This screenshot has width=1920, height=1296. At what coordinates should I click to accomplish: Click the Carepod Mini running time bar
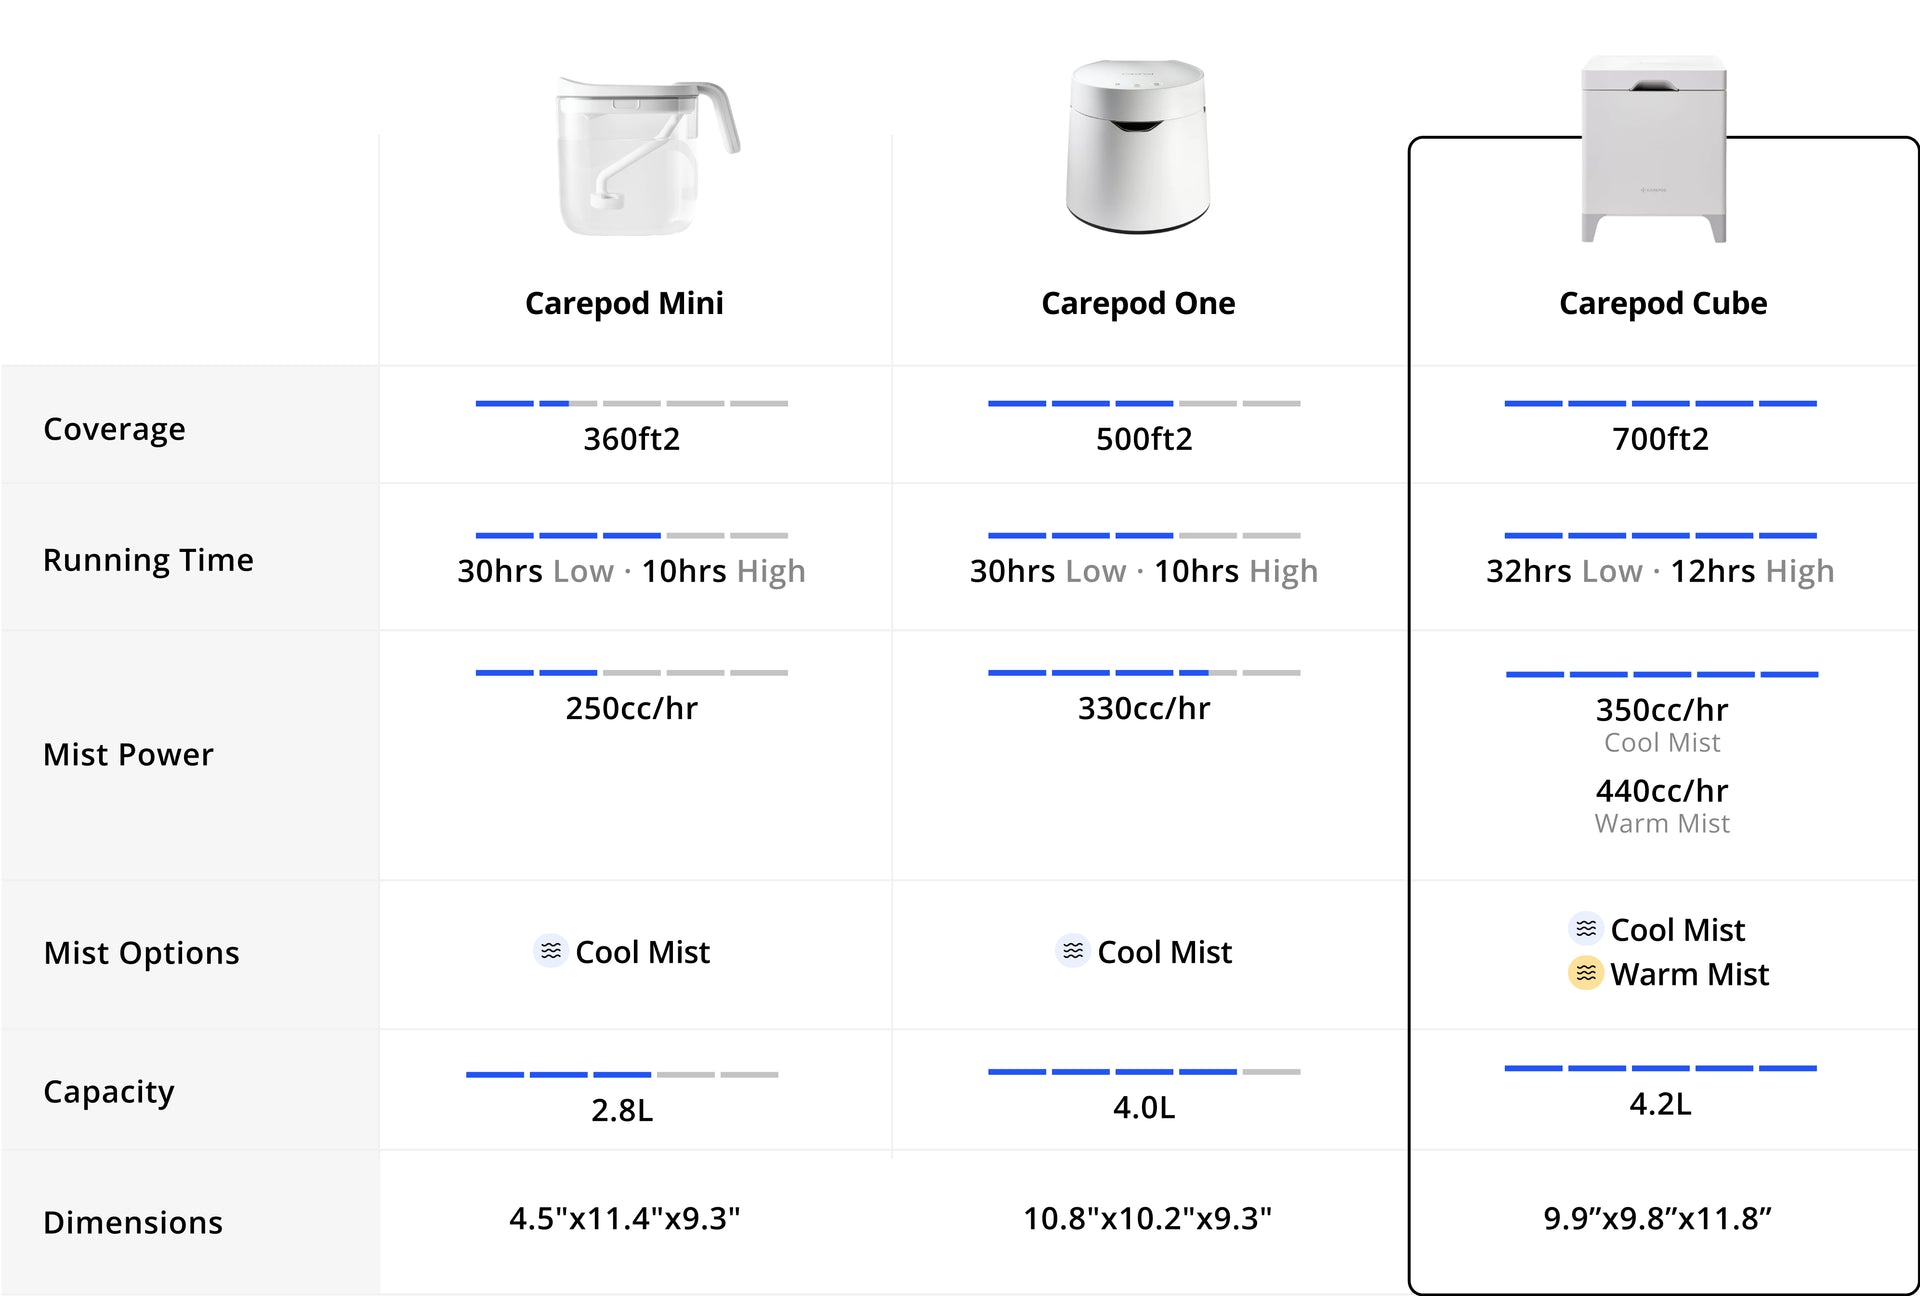pos(631,535)
